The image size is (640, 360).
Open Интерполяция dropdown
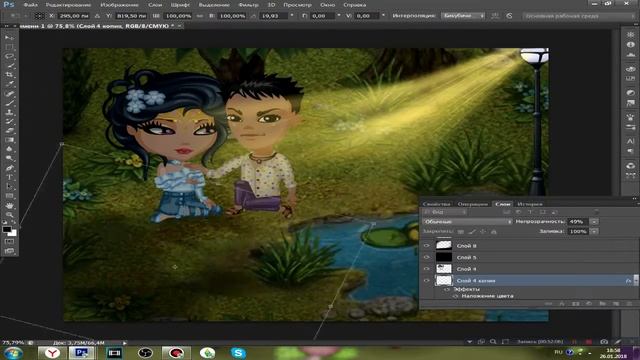(463, 16)
